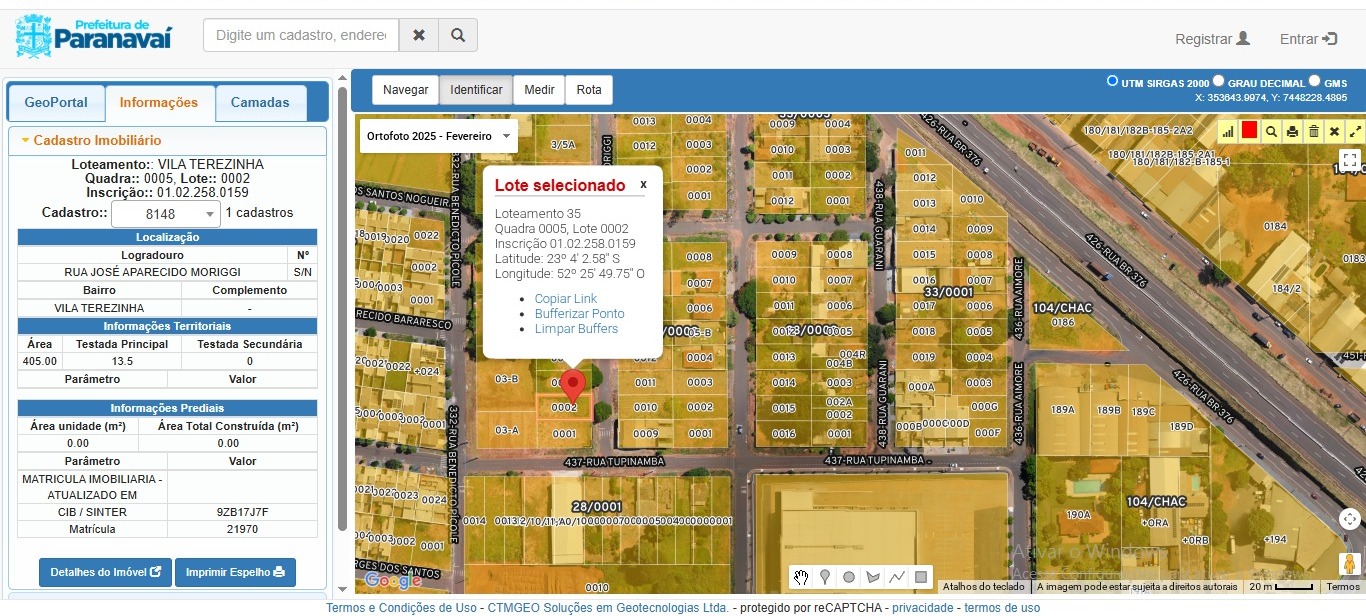Switch to the Camadas tab
1366x616 pixels.
click(x=260, y=102)
